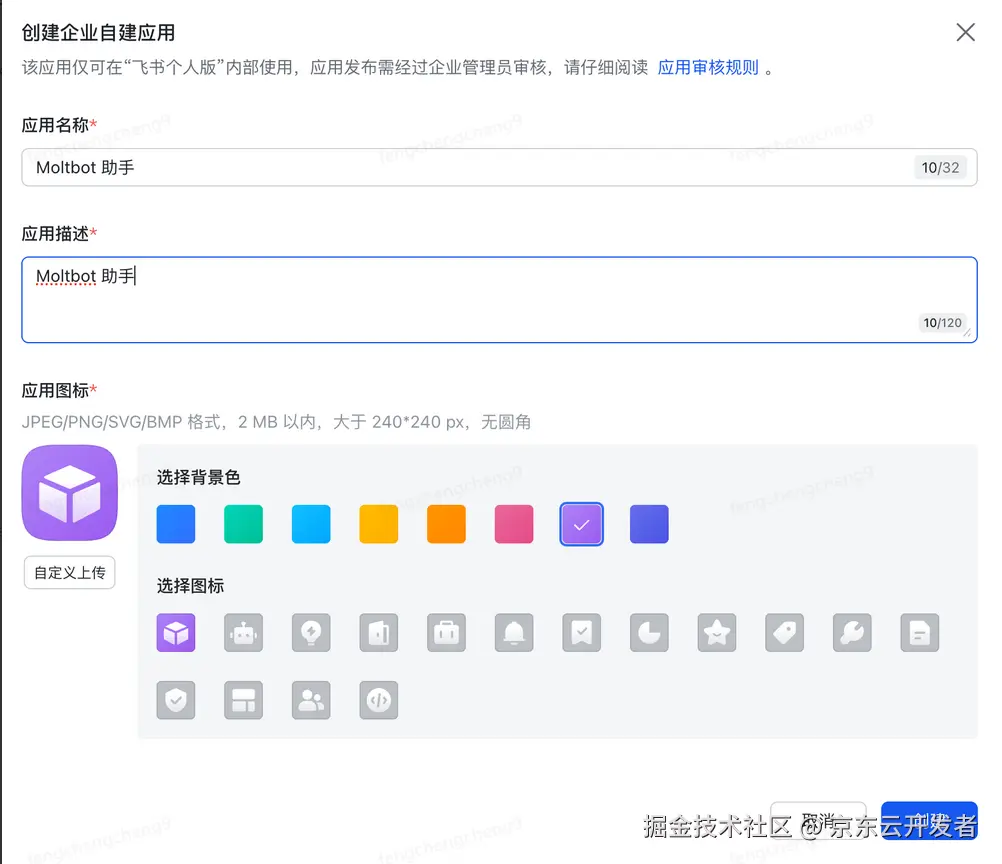Click the 应用描述 description text field
This screenshot has height=864, width=1002.
[499, 298]
